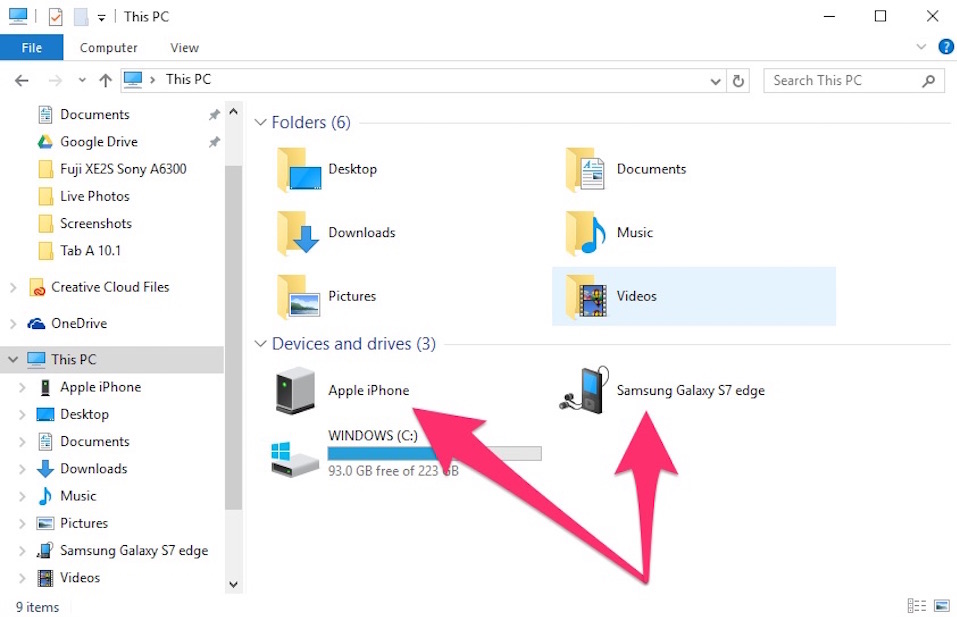Click the "9 items" status bar text
This screenshot has width=957, height=617.
(x=37, y=607)
